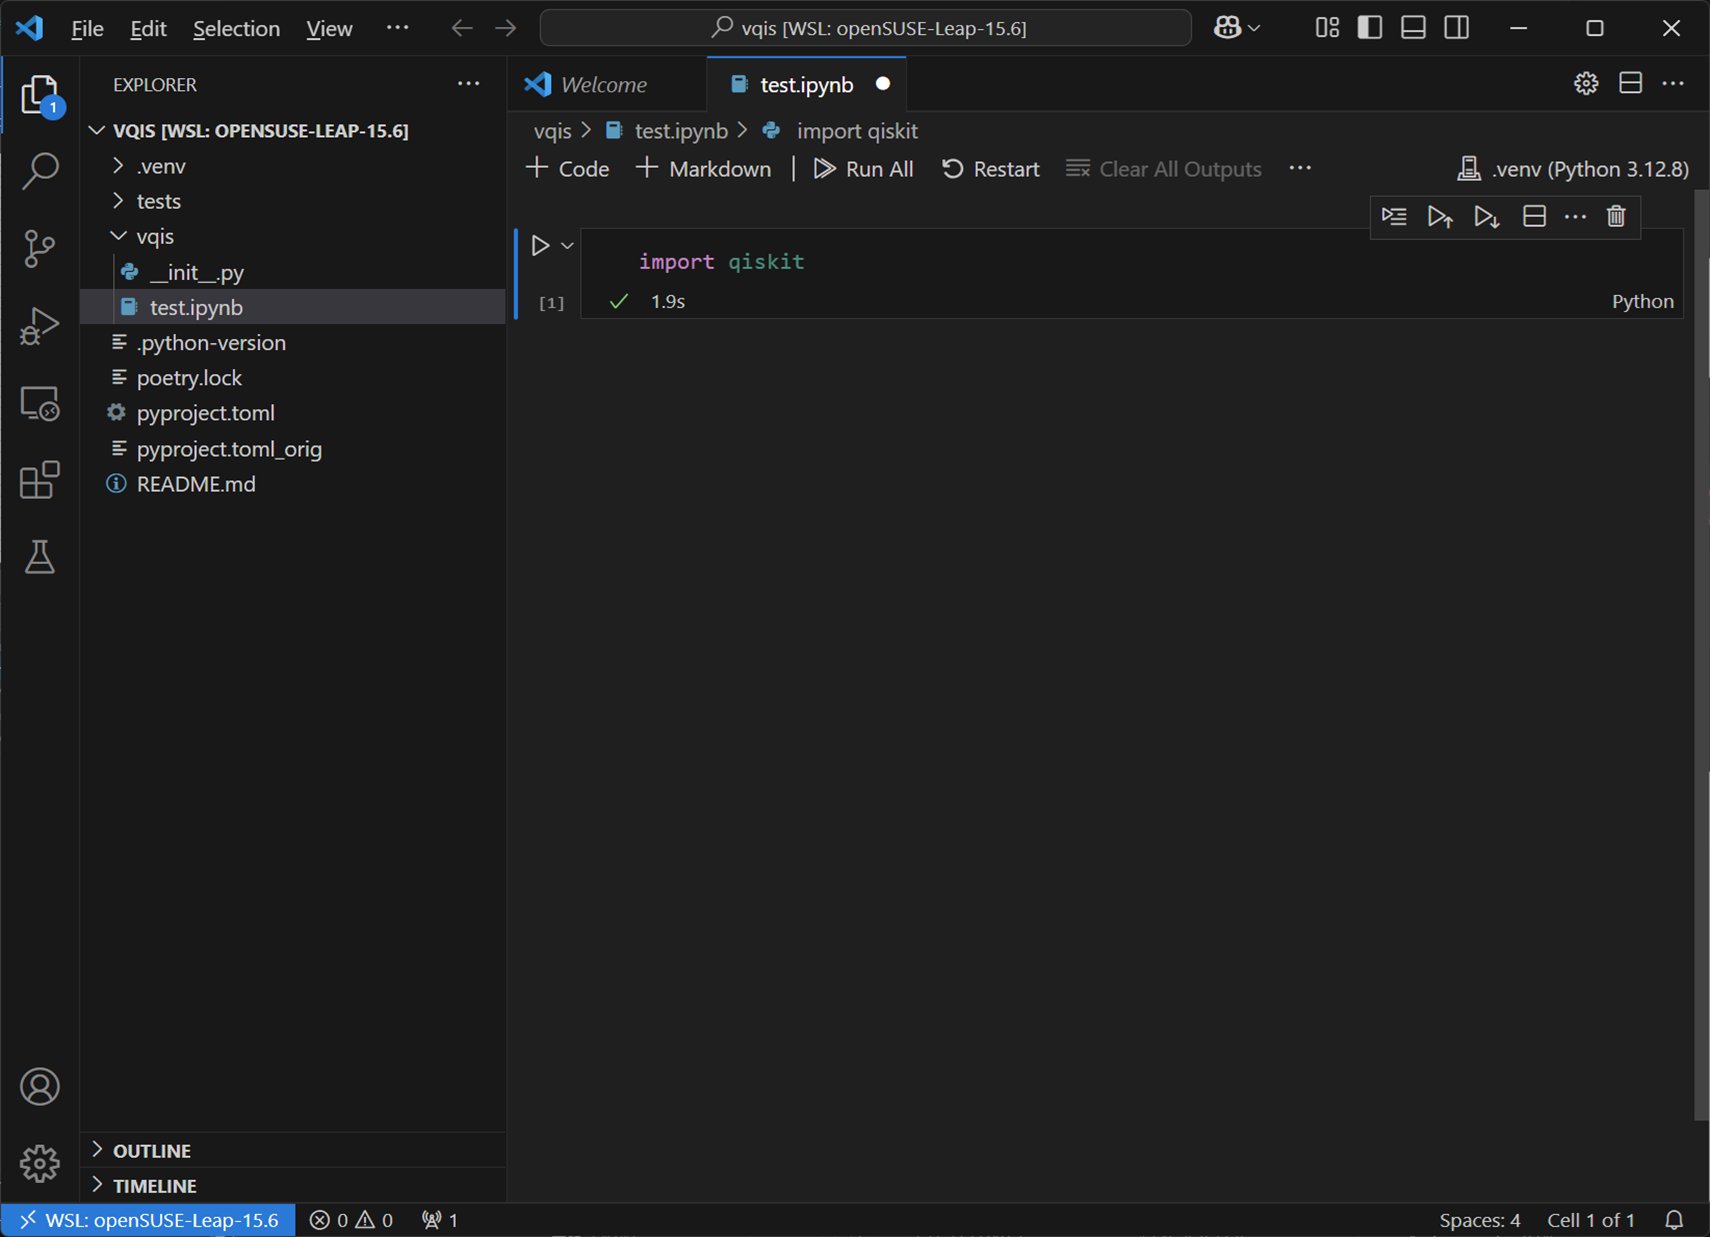Delete the notebook cell

pos(1616,216)
